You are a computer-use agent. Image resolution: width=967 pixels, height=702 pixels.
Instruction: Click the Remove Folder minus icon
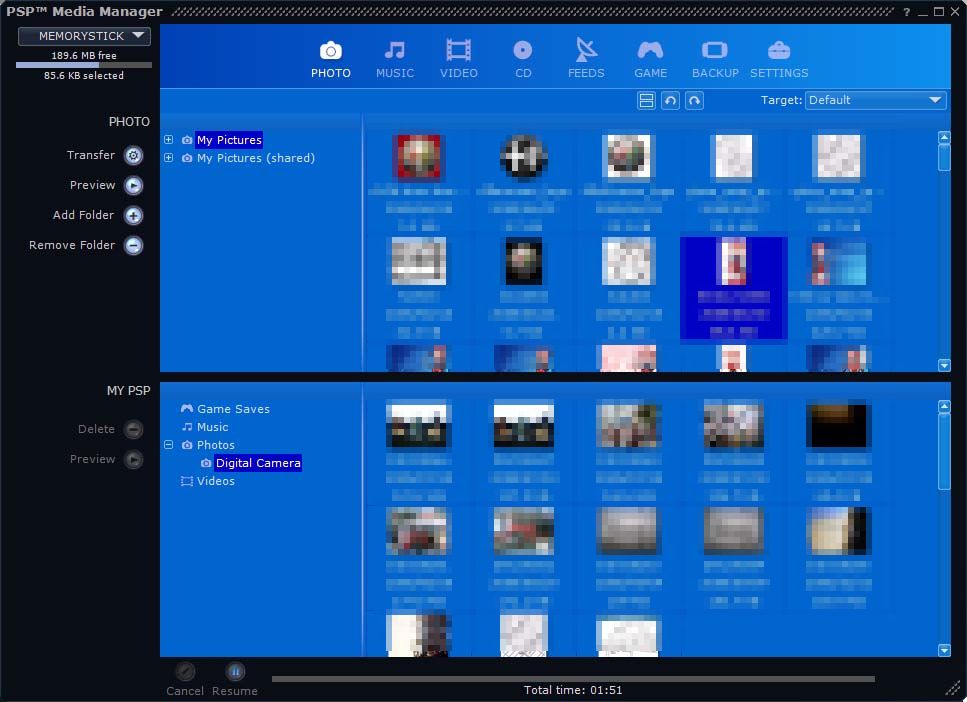coord(133,246)
